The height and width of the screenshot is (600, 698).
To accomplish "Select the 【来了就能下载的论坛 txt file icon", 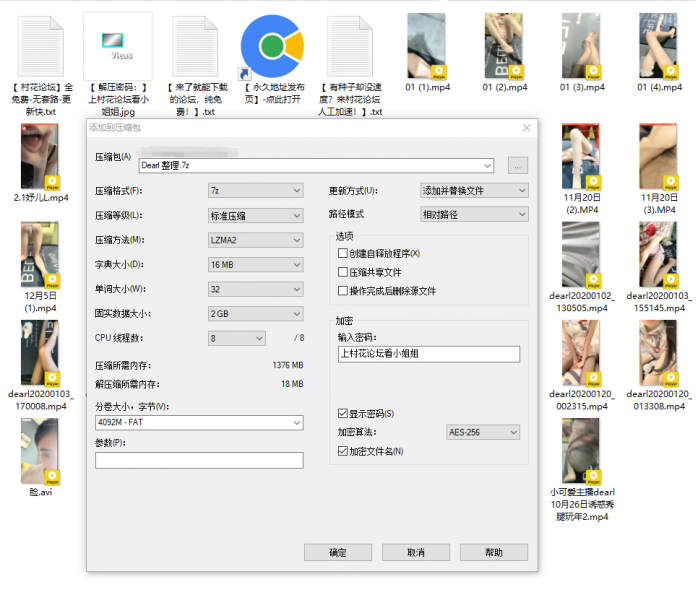I will 195,46.
